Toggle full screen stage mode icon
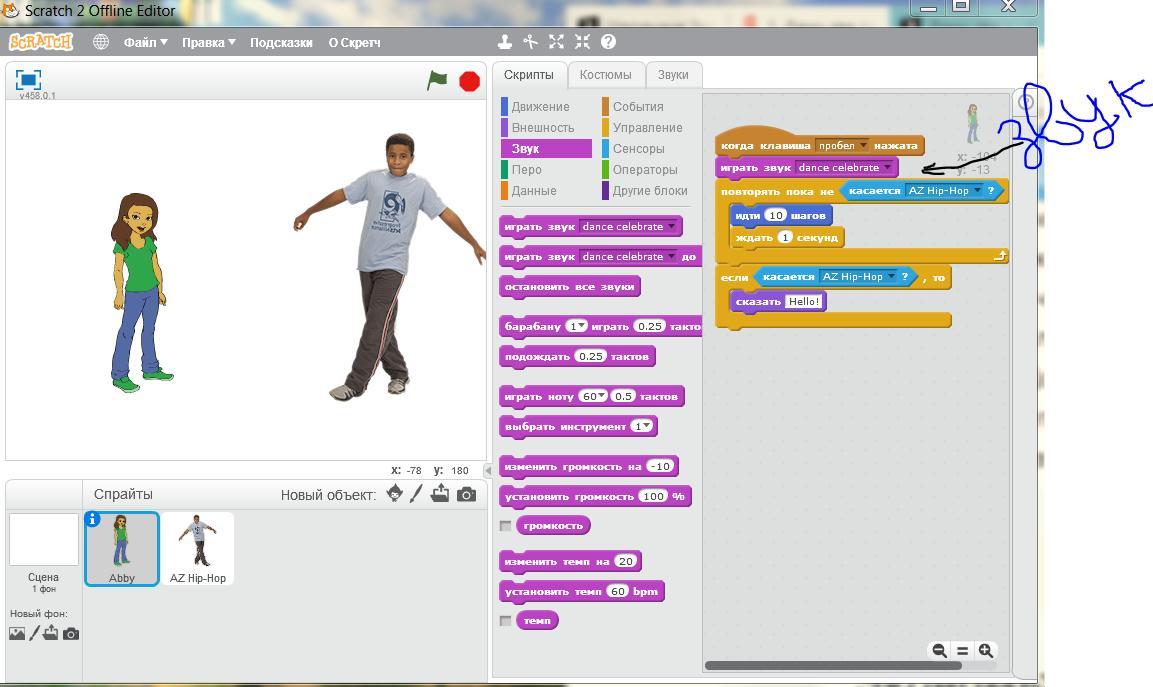The image size is (1153, 687). click(x=28, y=79)
